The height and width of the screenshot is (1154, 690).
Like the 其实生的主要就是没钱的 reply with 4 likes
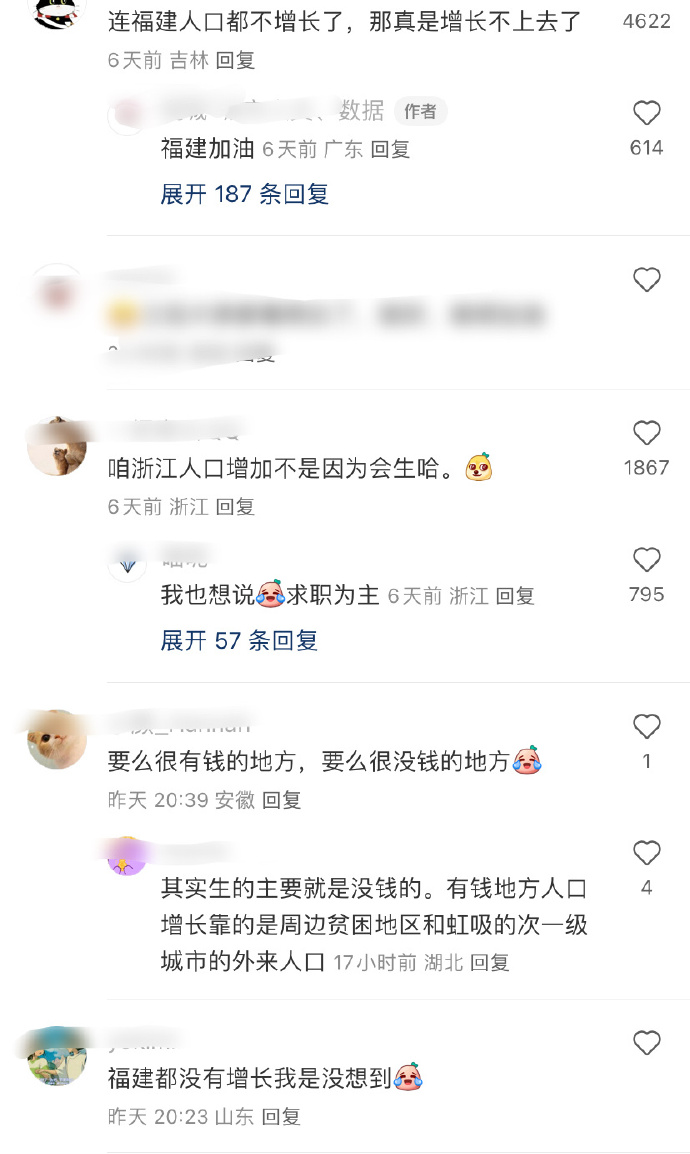(647, 853)
